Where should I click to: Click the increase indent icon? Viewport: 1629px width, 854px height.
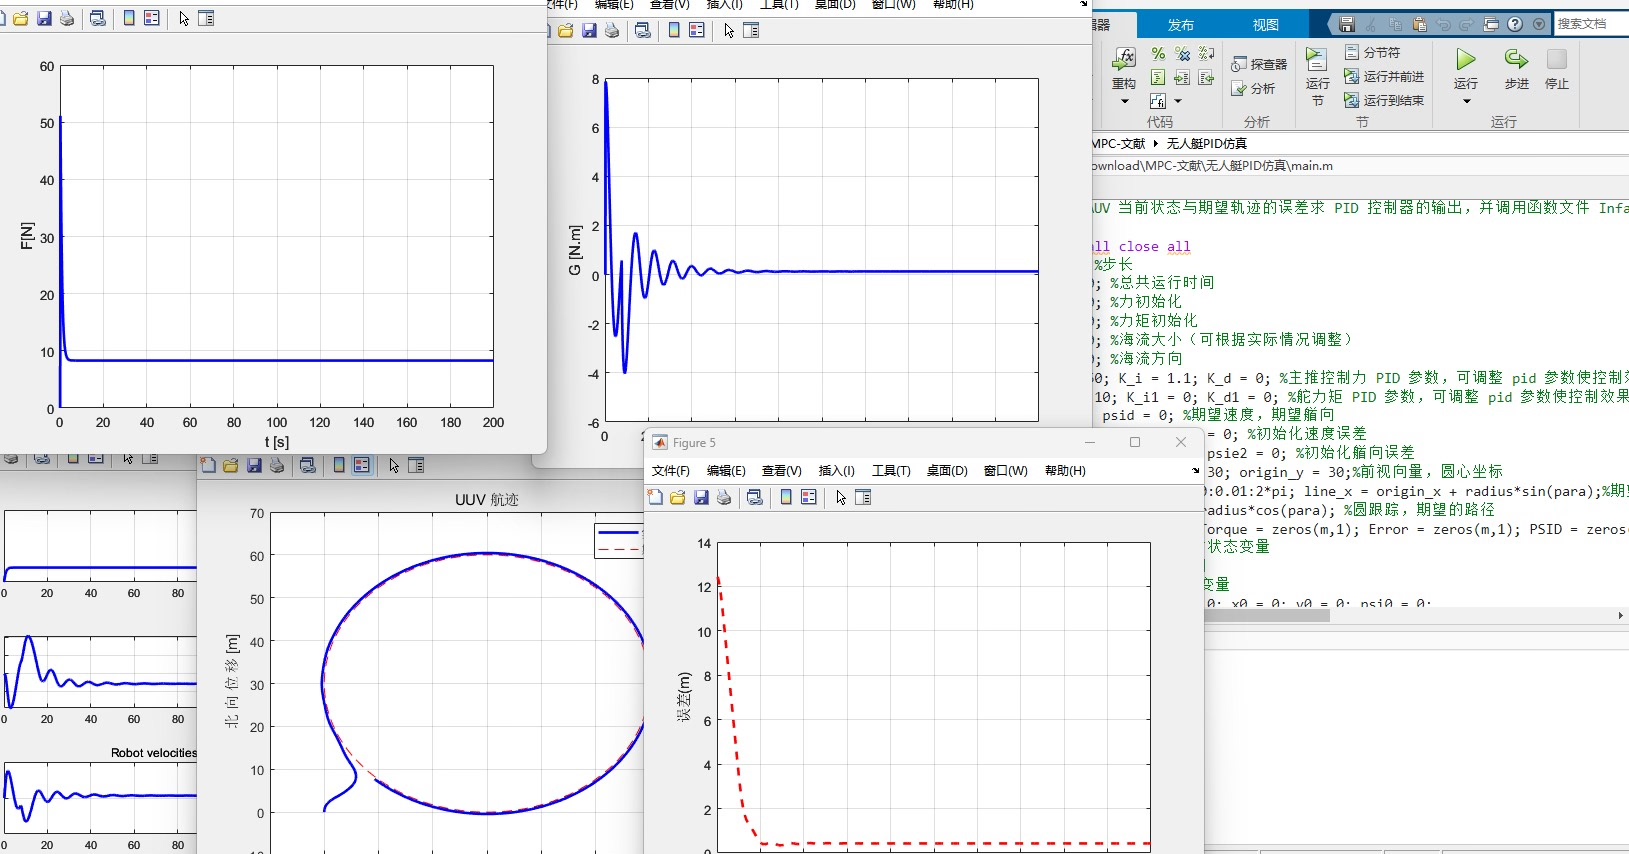click(1182, 78)
